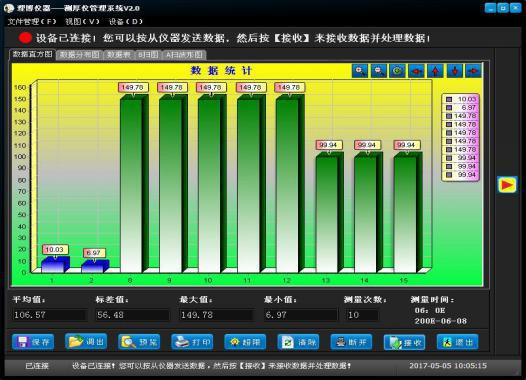
Task: Switch to the 数据分布图 tab
Action: point(80,55)
